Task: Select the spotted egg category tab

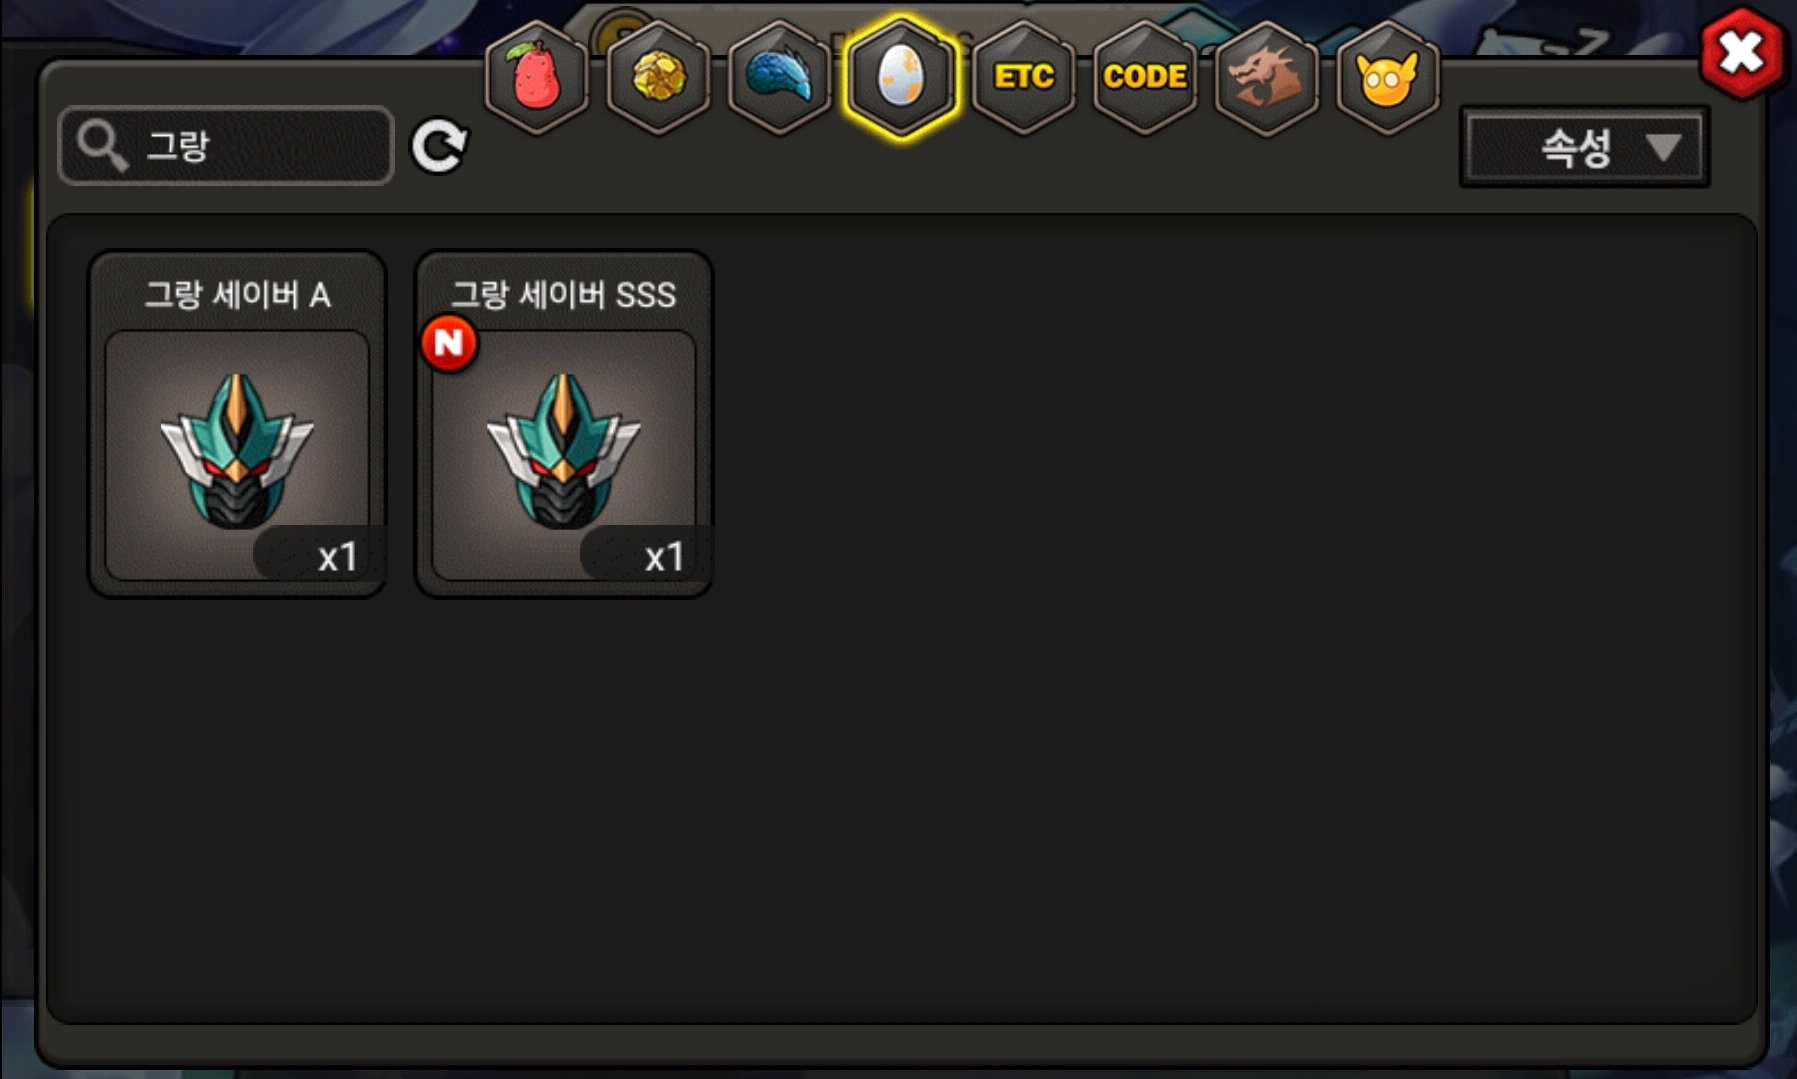Action: point(902,77)
